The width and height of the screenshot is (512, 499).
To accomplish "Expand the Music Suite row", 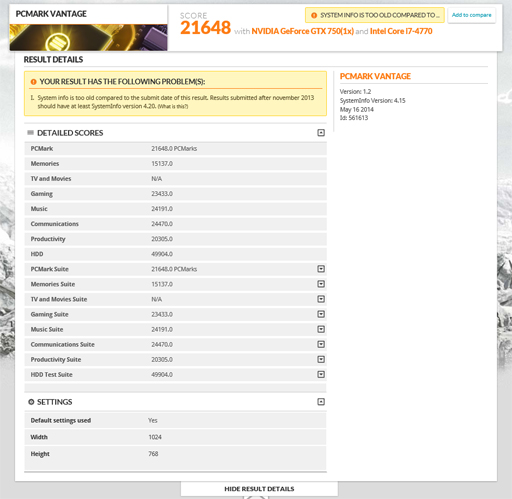I will (x=321, y=329).
